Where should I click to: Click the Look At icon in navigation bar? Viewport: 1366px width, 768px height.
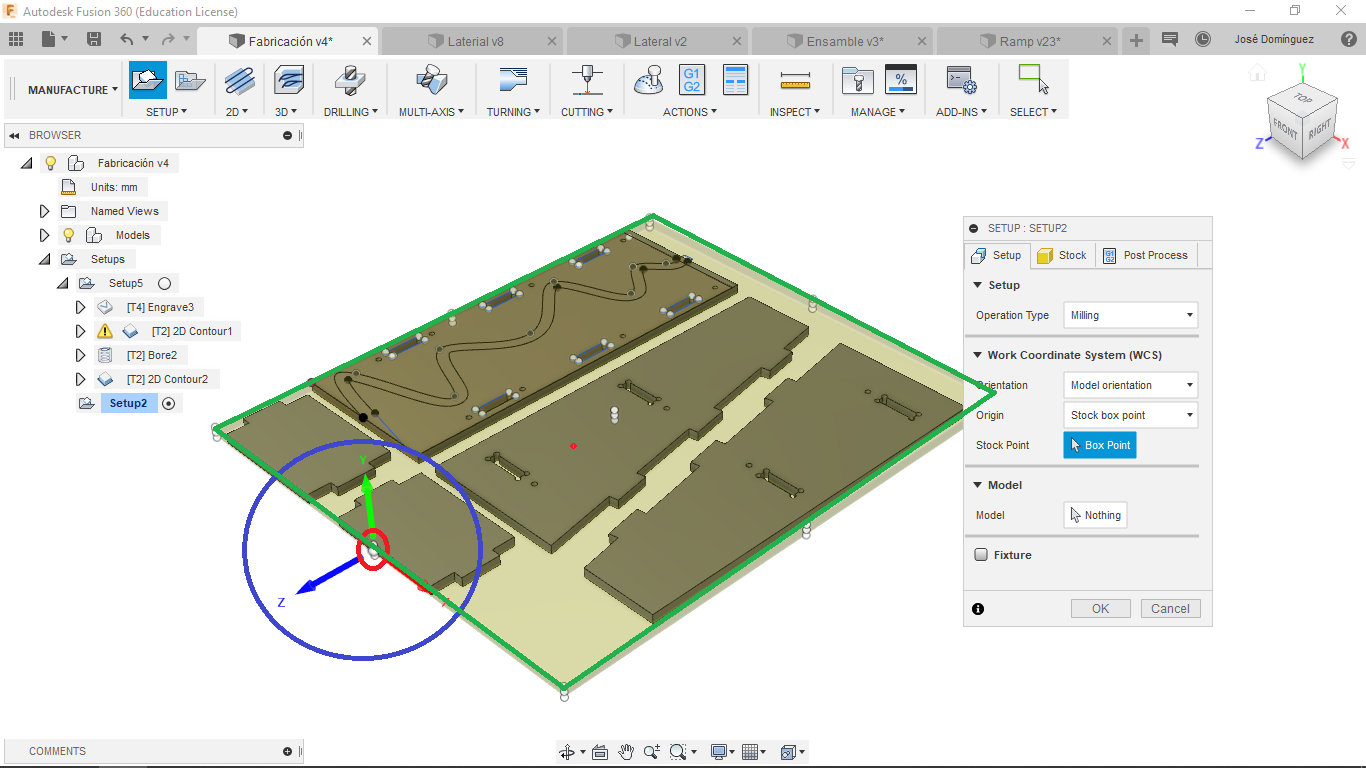pos(600,752)
